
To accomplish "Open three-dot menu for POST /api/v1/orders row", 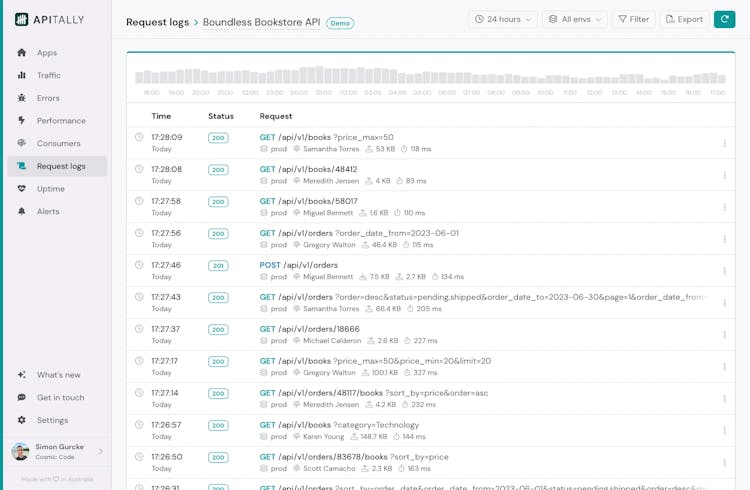I will 724,271.
